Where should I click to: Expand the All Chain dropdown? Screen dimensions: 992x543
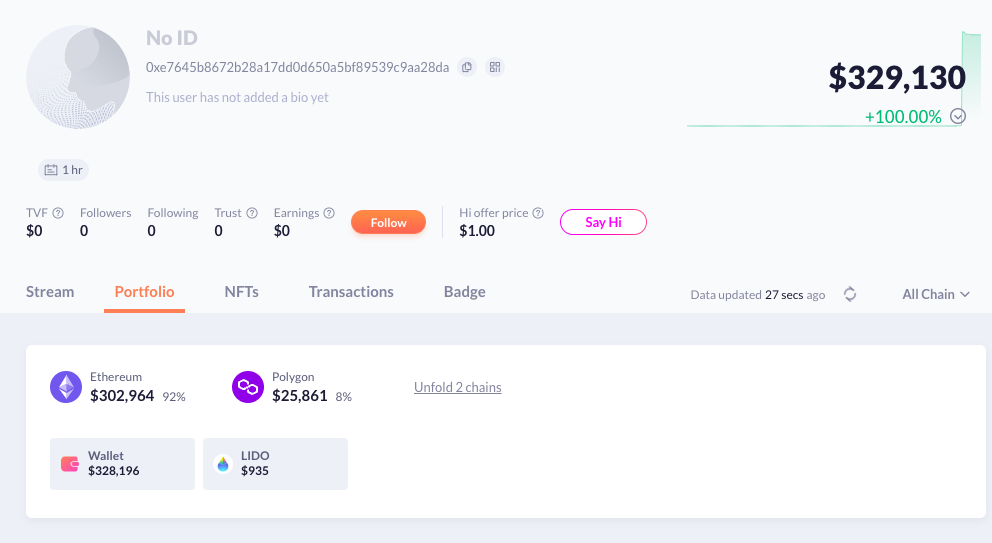[936, 294]
